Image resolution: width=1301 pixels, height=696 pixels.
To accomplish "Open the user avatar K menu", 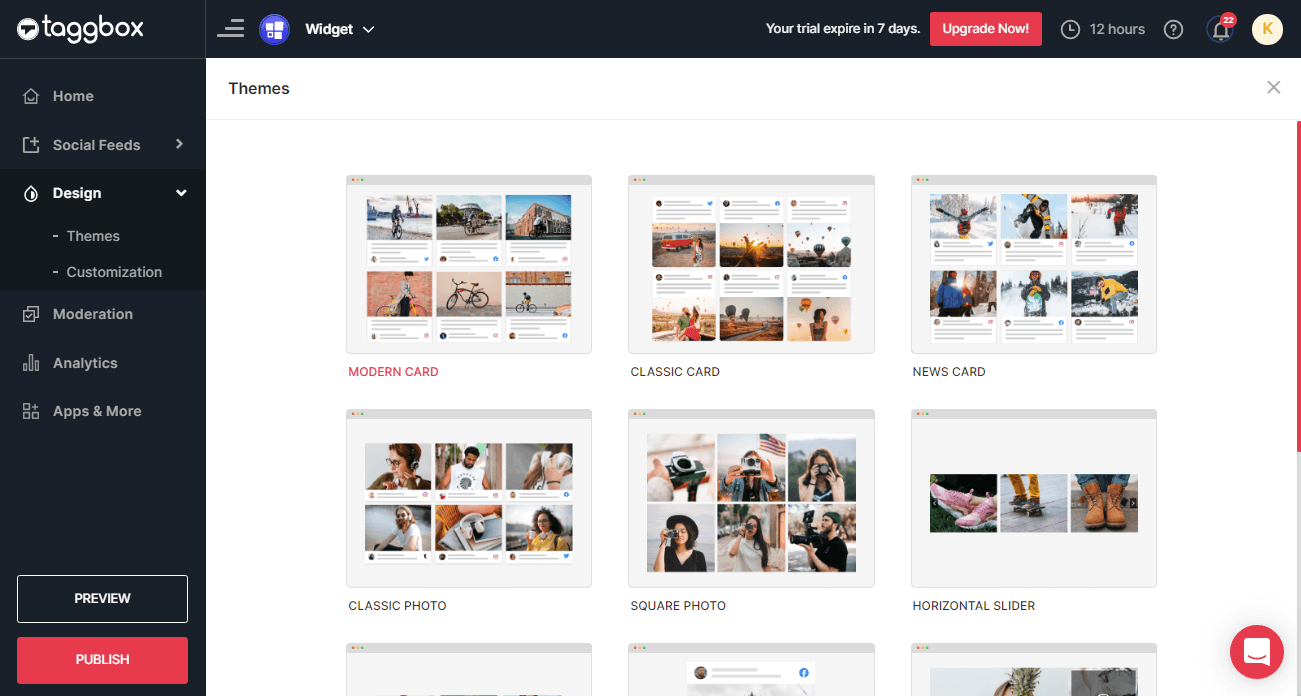I will point(1267,29).
